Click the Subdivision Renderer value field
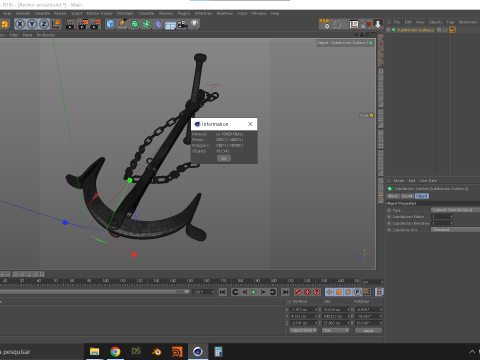 442,223
